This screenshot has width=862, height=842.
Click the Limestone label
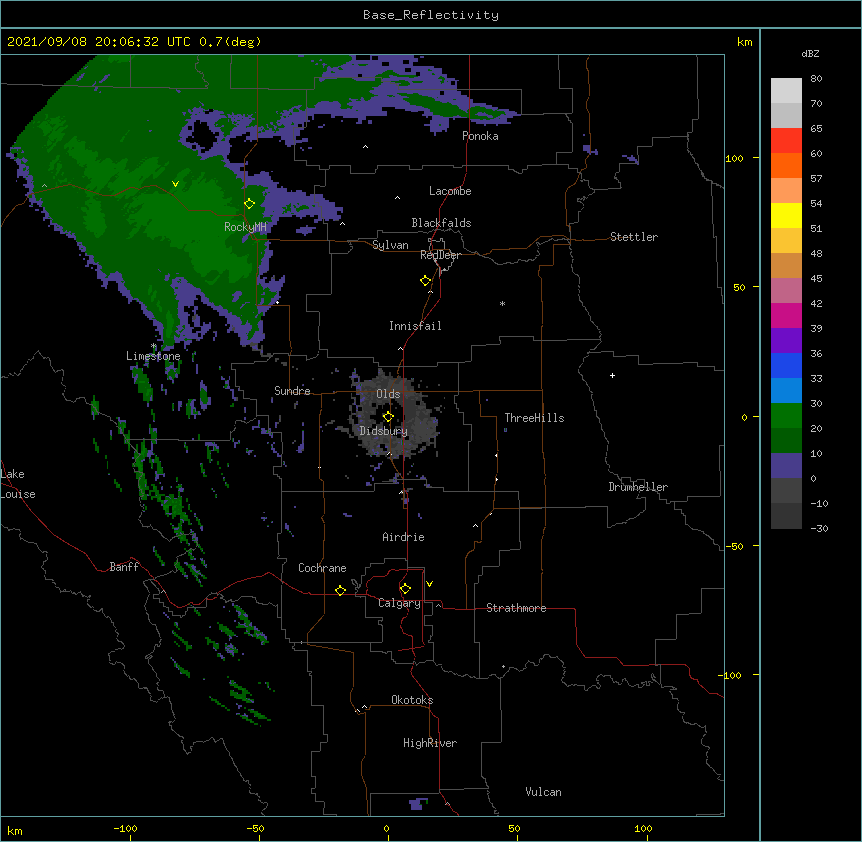tap(153, 356)
